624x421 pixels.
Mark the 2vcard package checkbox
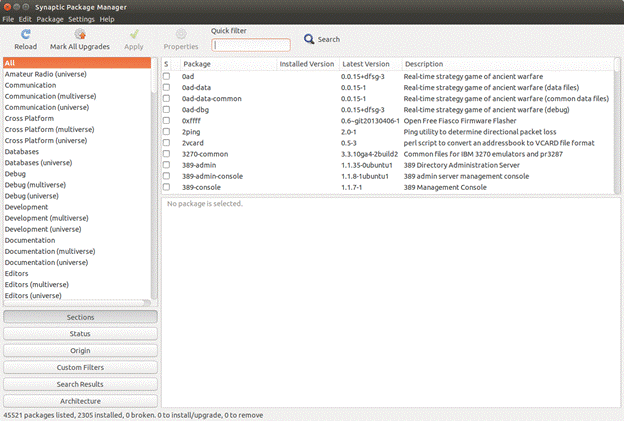click(166, 143)
